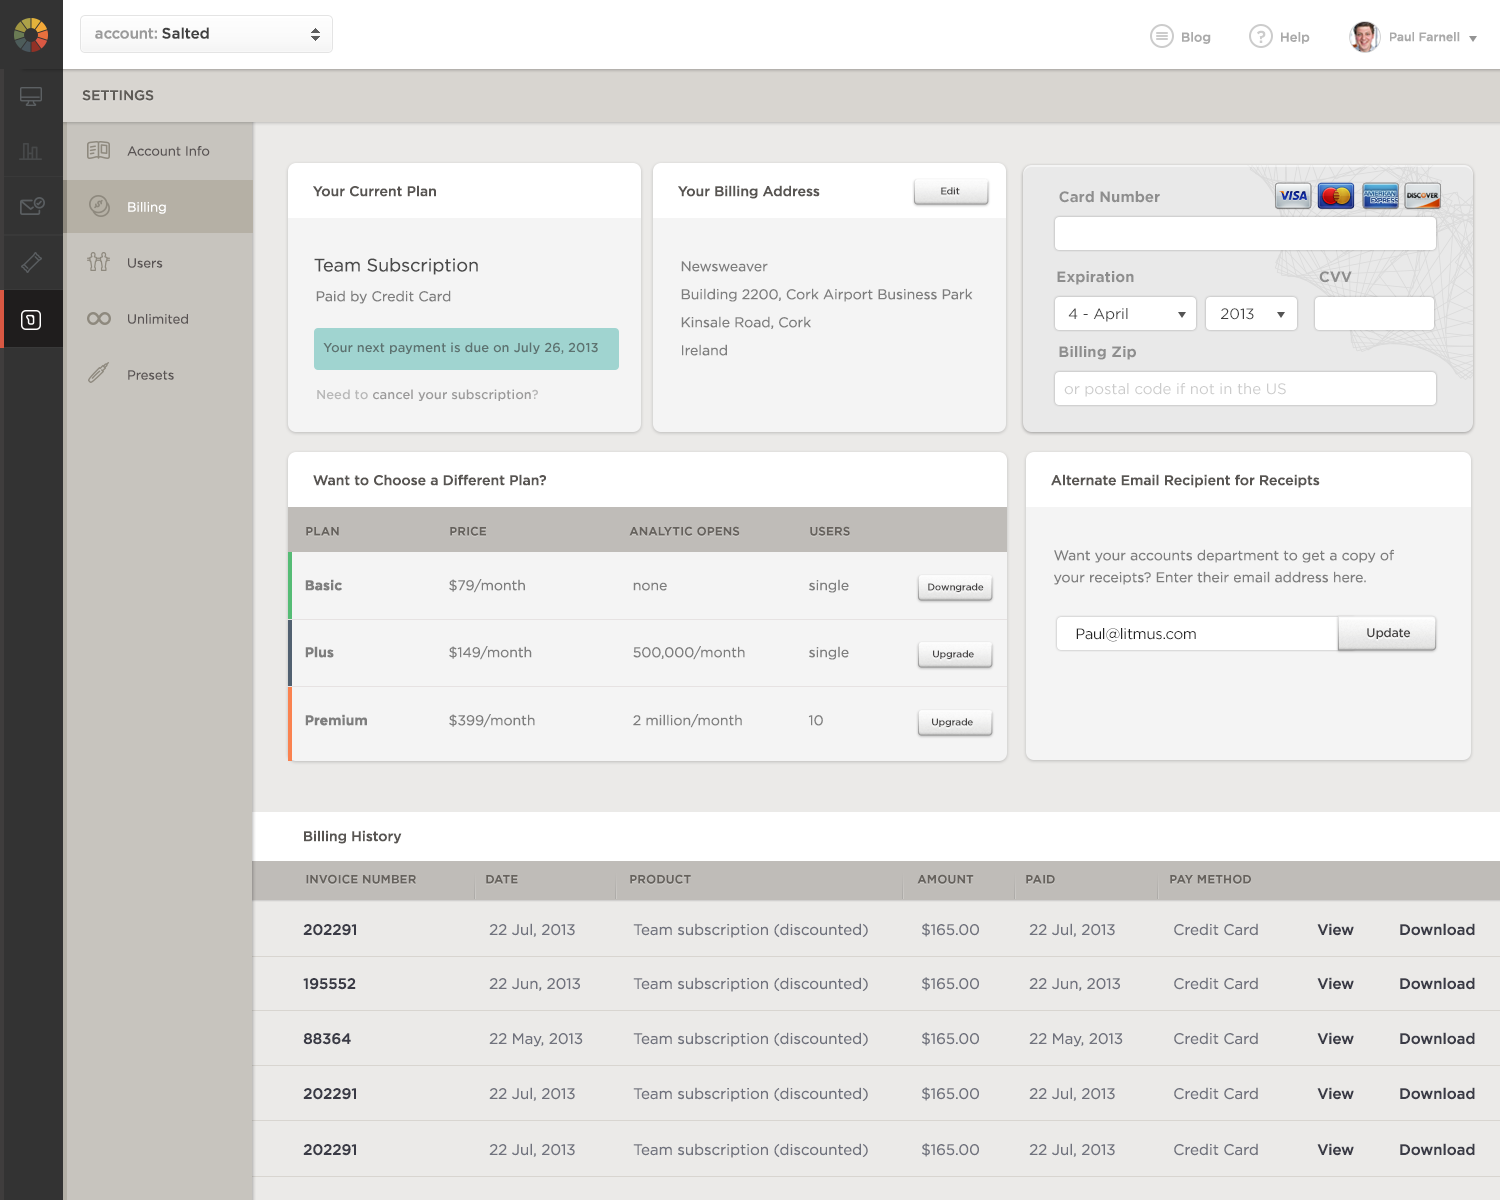Download invoice 195552

(x=1437, y=984)
